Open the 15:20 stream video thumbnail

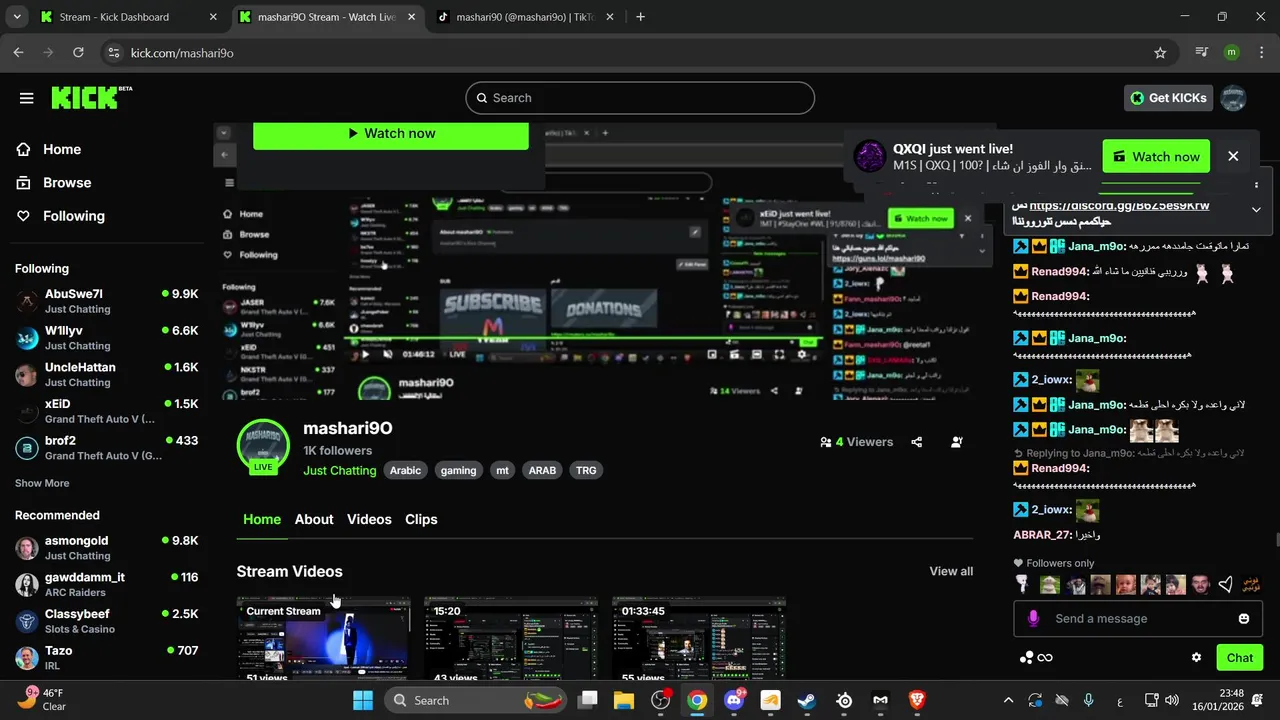(511, 640)
